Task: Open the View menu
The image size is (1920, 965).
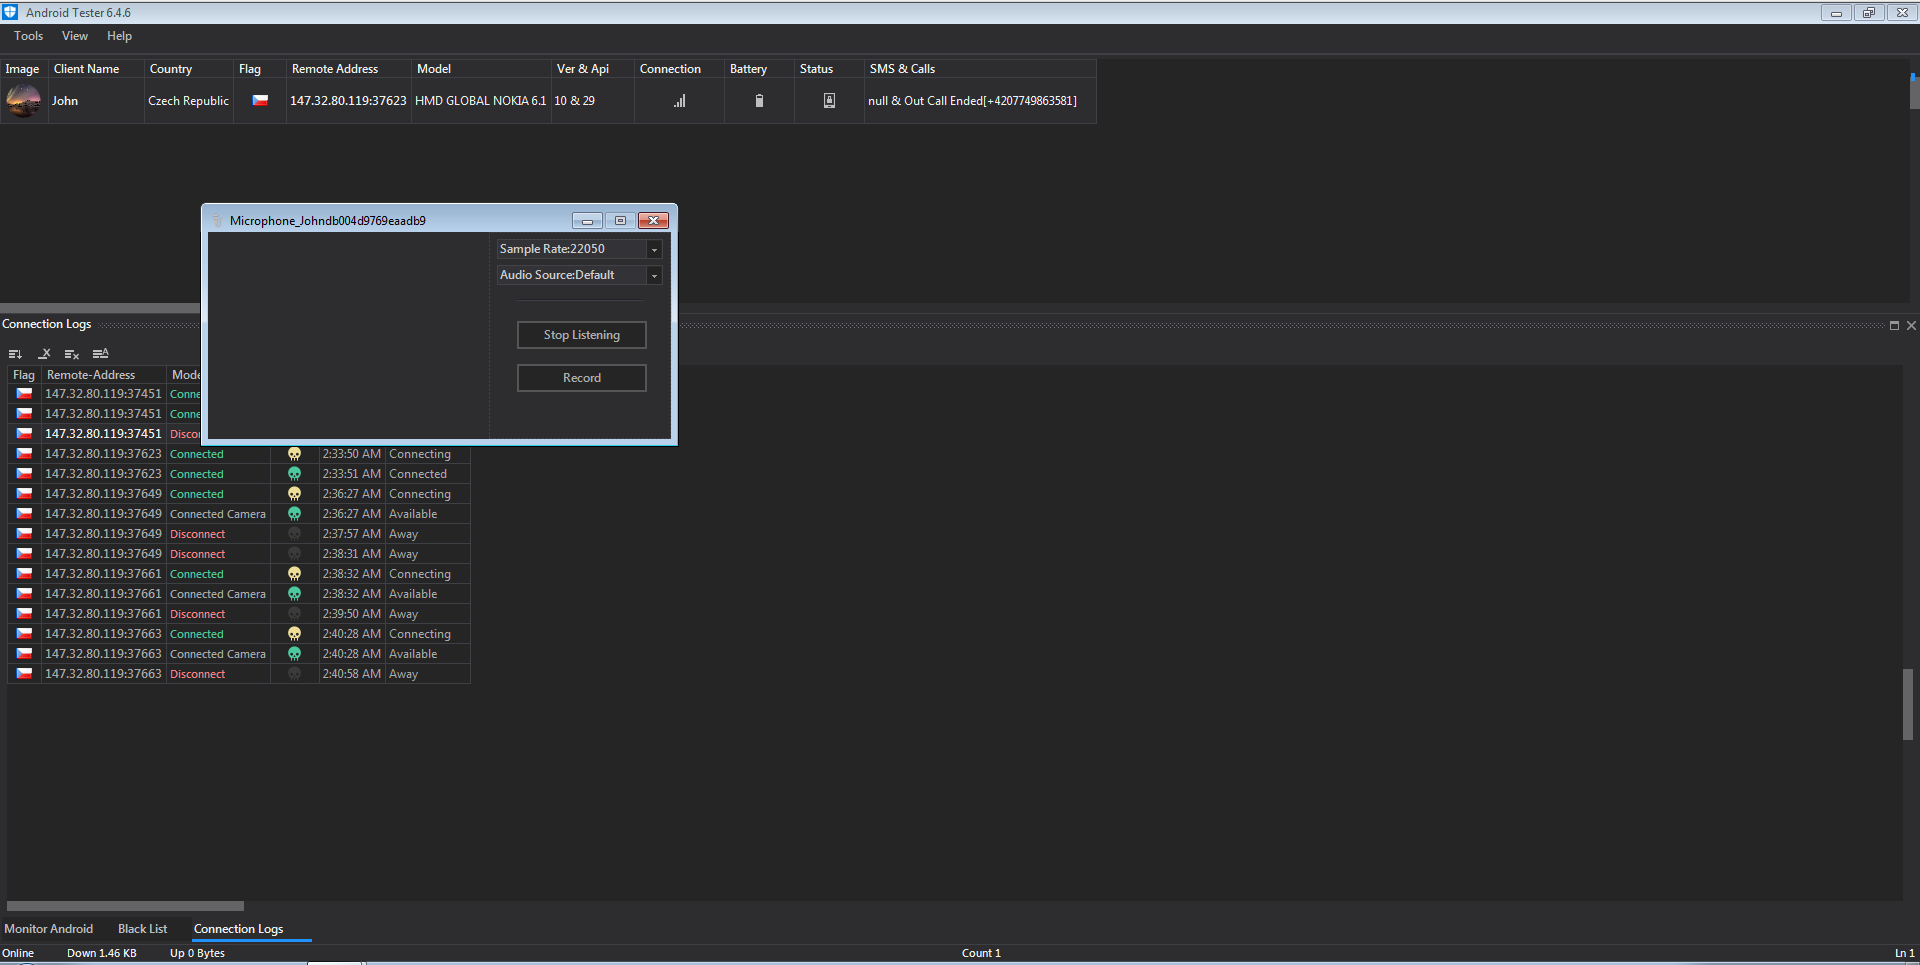Action: point(75,36)
